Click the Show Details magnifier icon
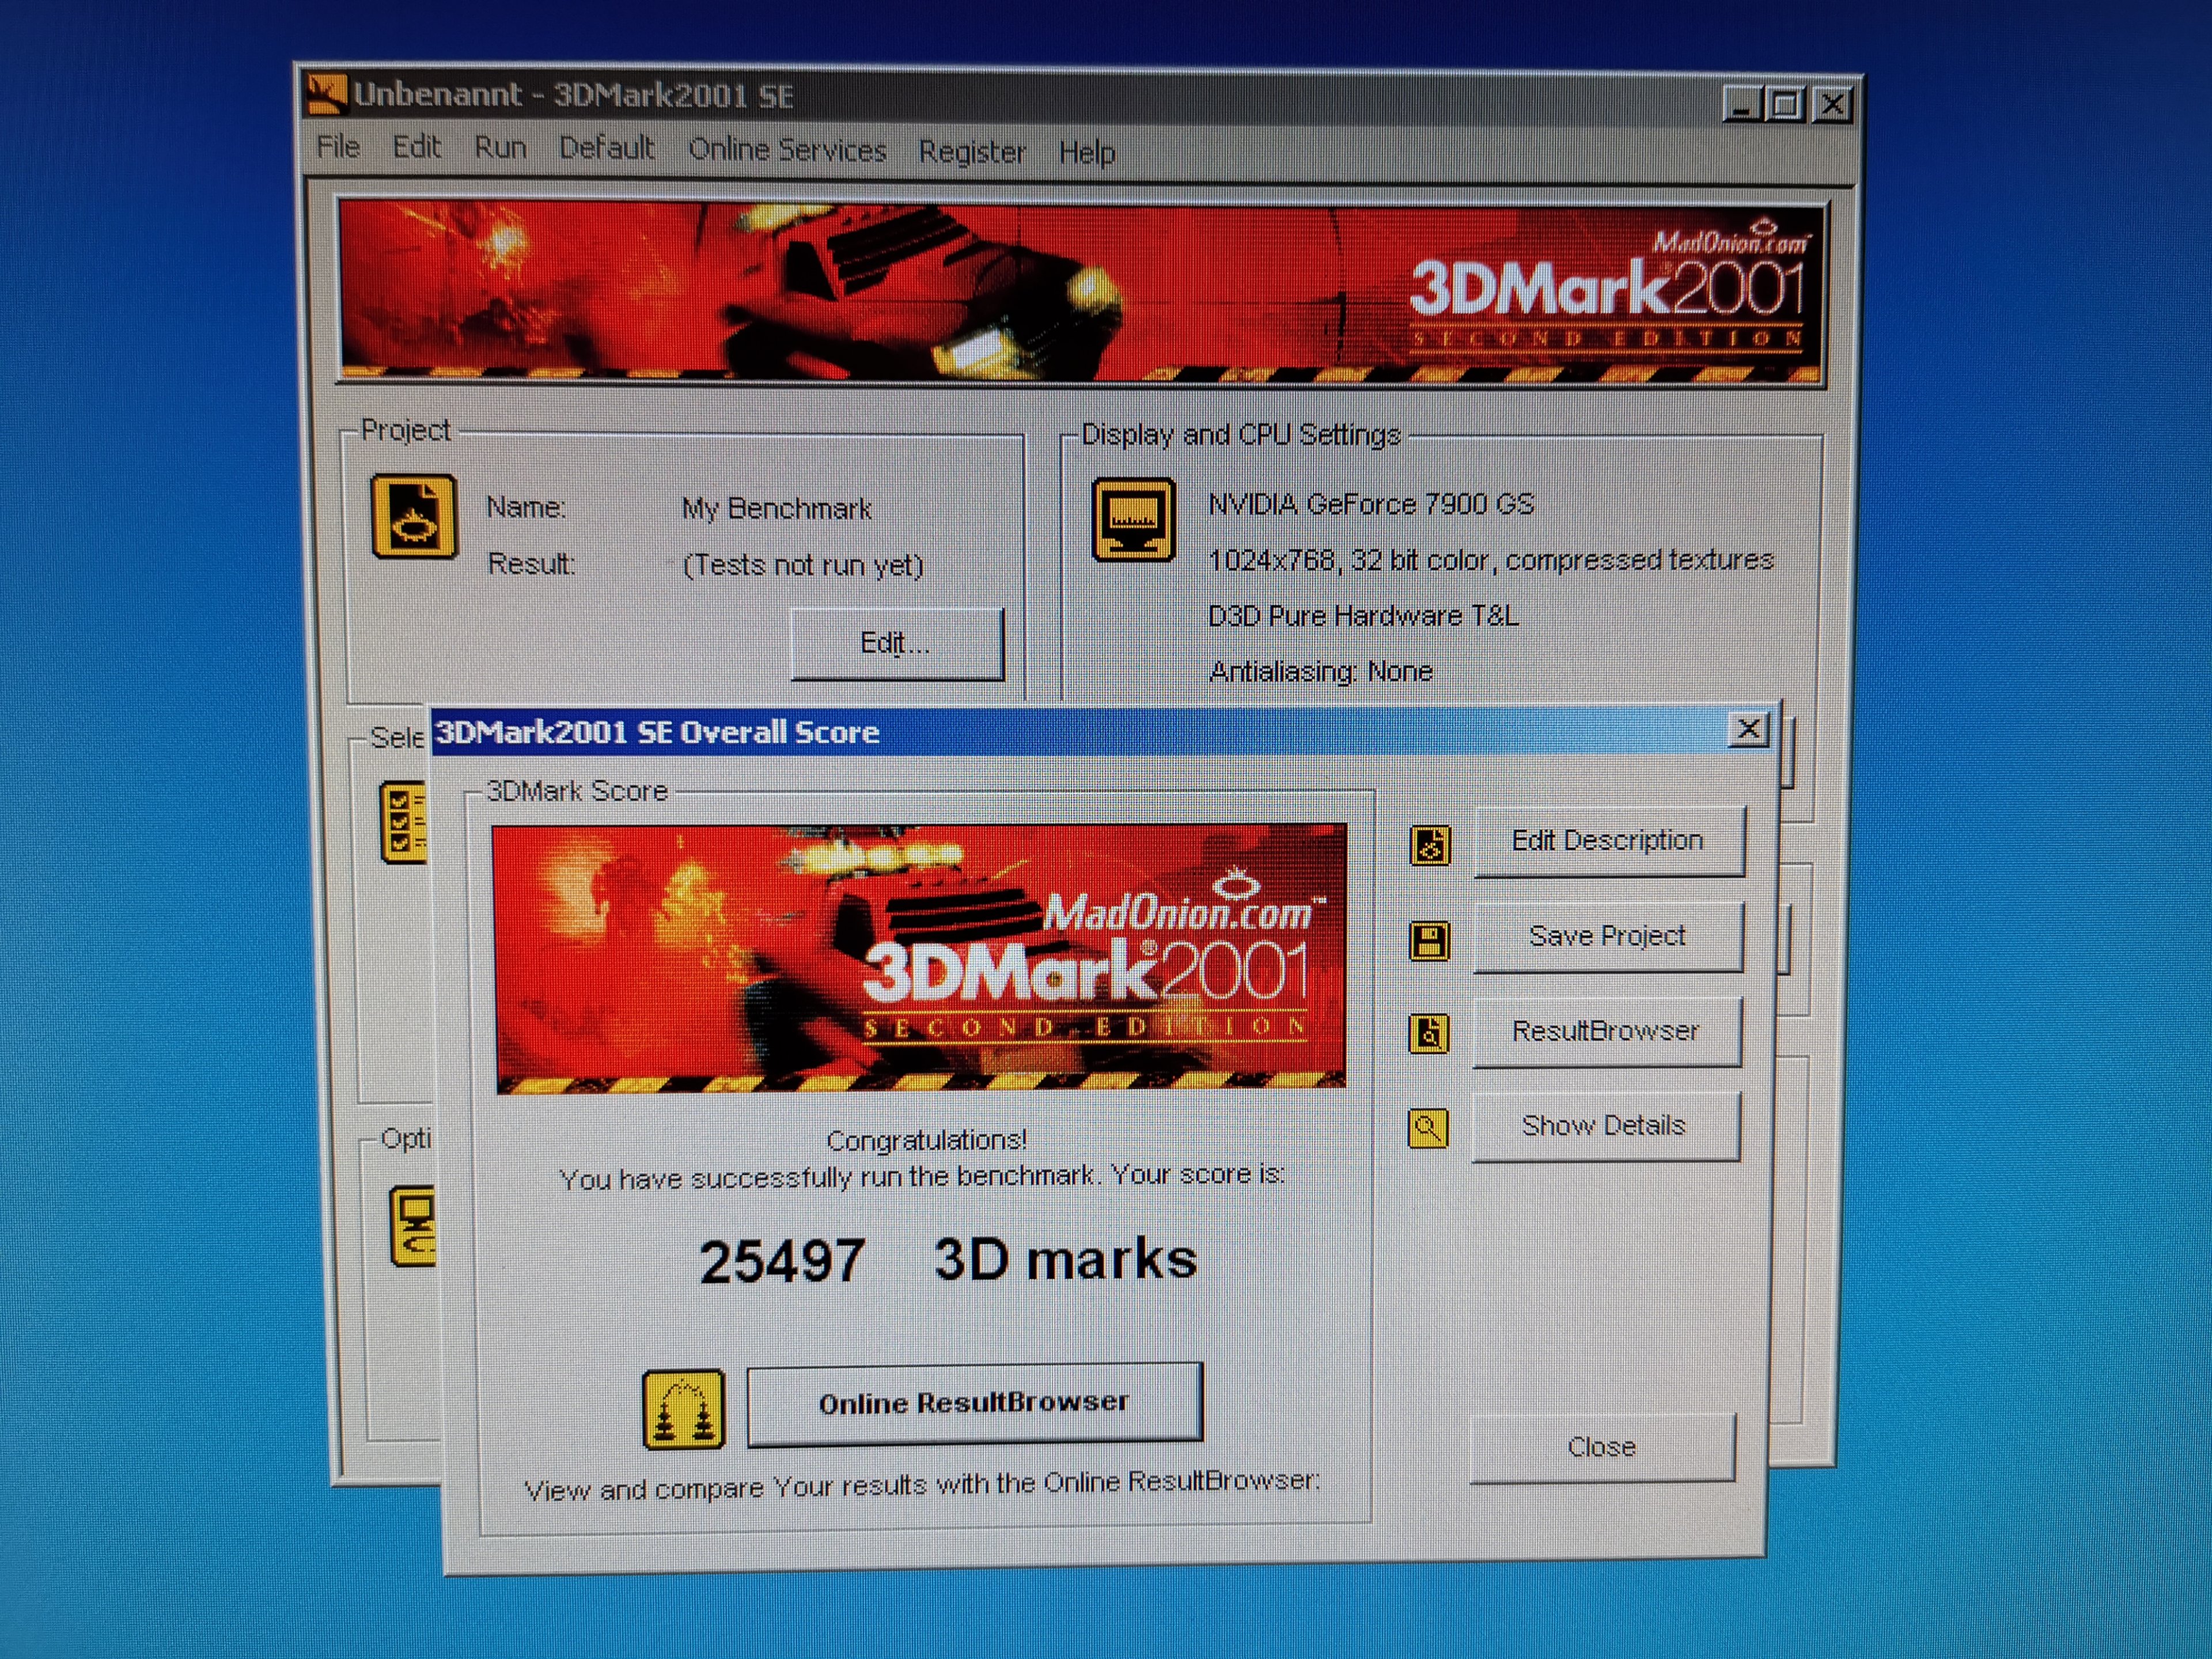This screenshot has height=1659, width=2212. (x=1428, y=1129)
